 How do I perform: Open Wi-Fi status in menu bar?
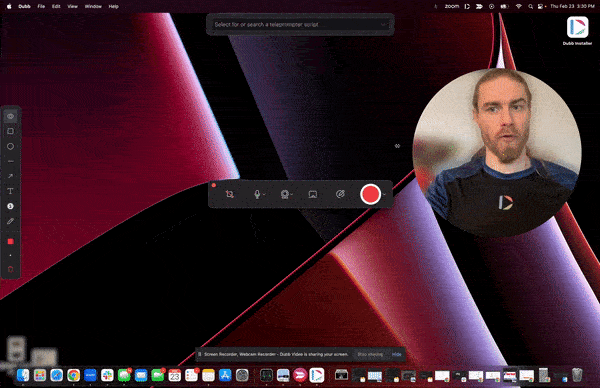(x=519, y=6)
